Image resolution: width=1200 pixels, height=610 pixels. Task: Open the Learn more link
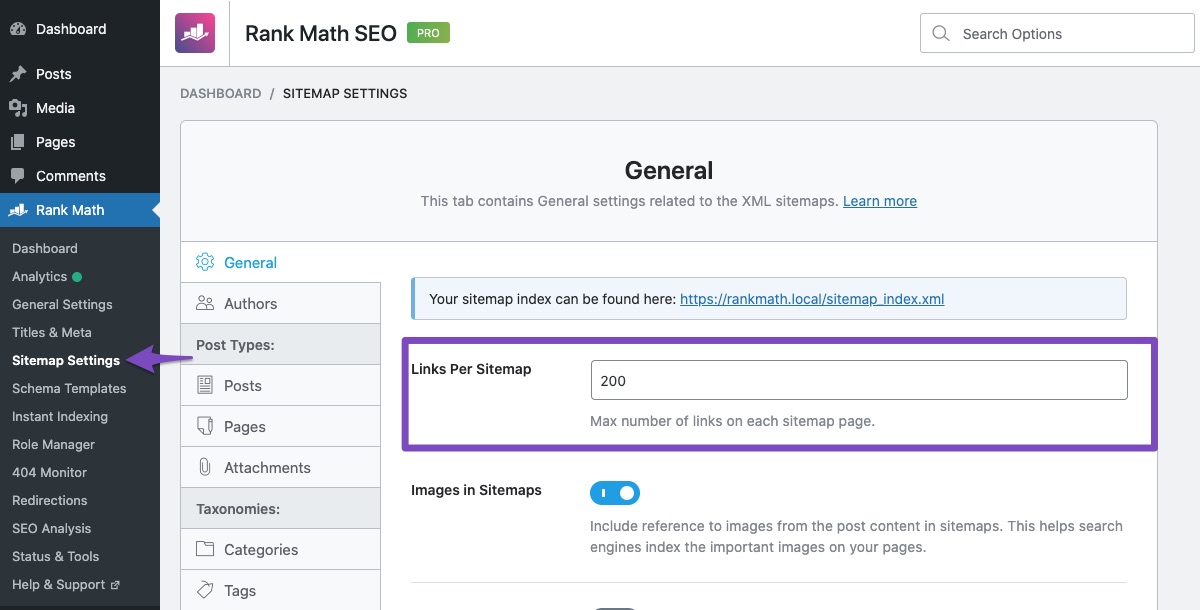point(879,201)
